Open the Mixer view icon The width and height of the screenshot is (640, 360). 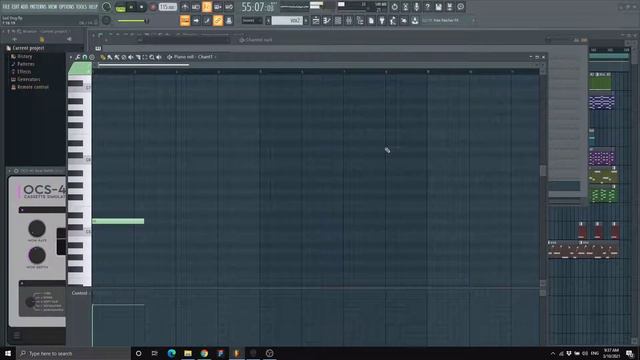point(349,20)
